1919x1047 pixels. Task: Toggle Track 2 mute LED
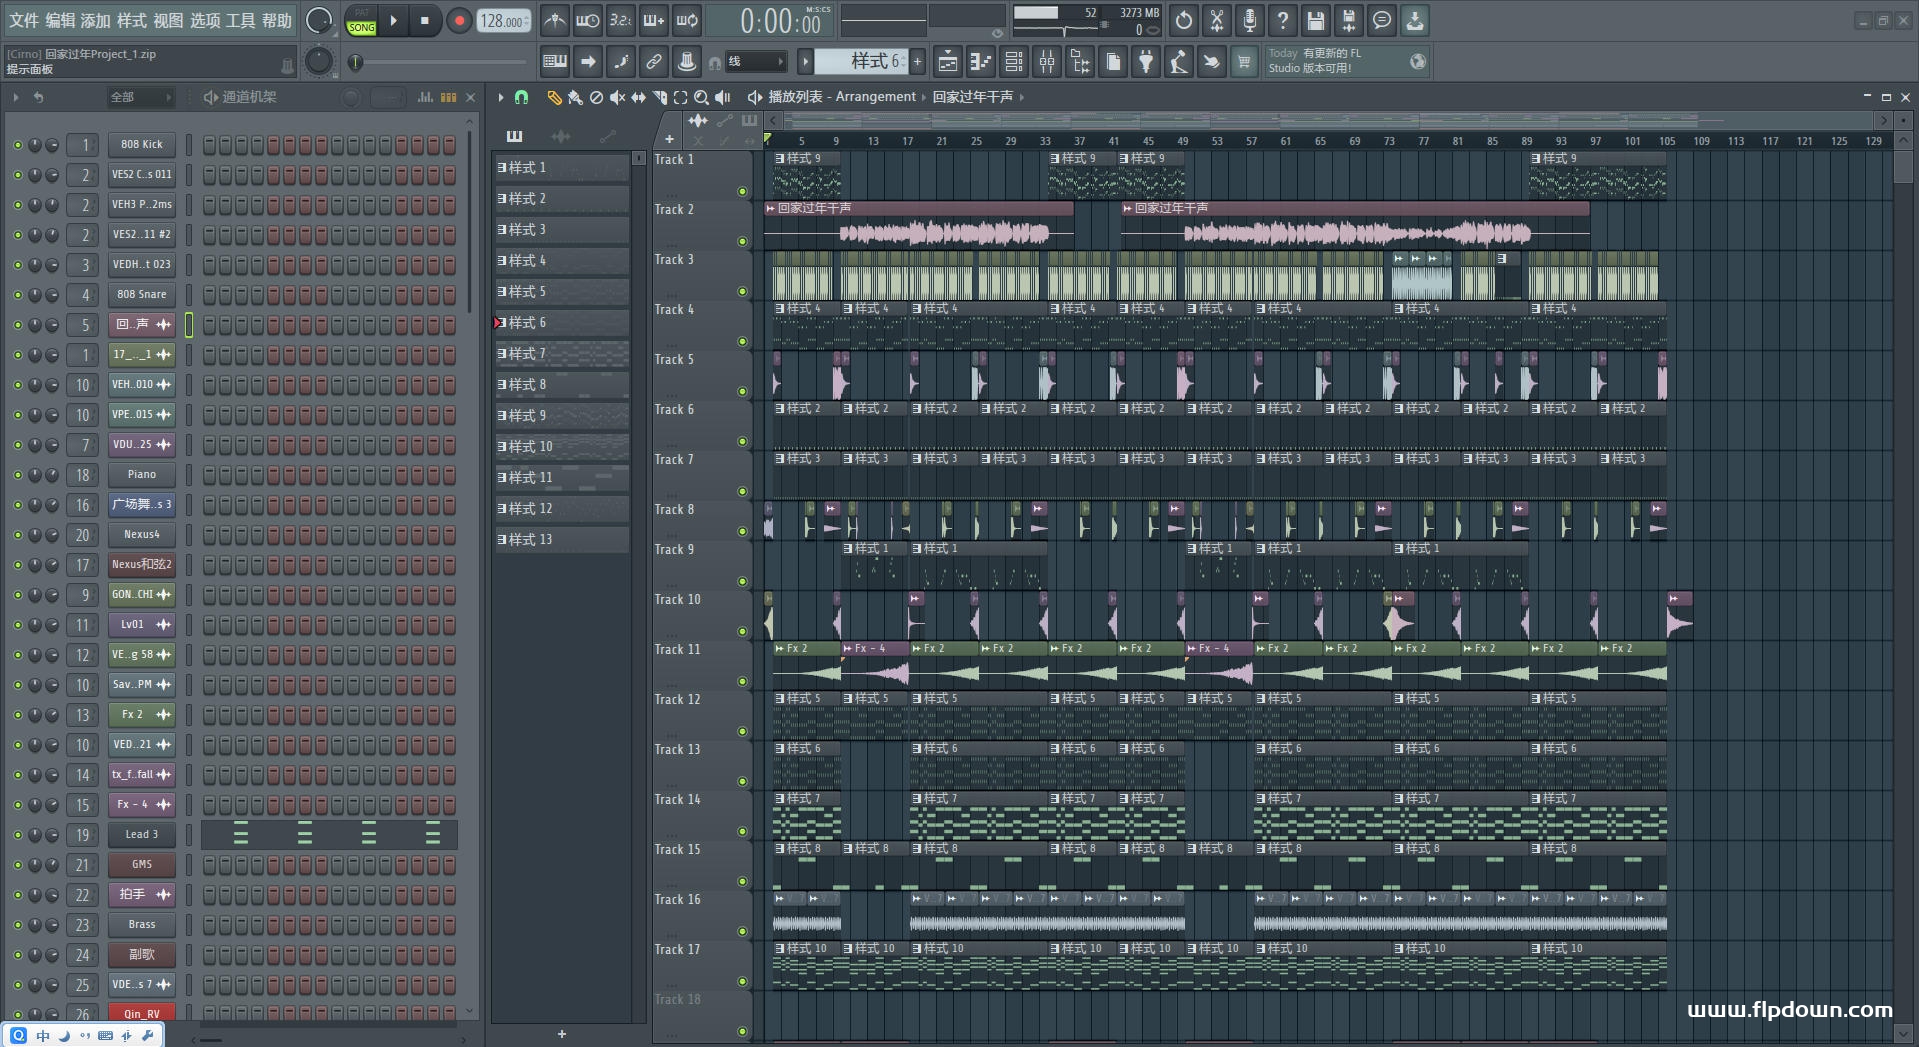742,241
